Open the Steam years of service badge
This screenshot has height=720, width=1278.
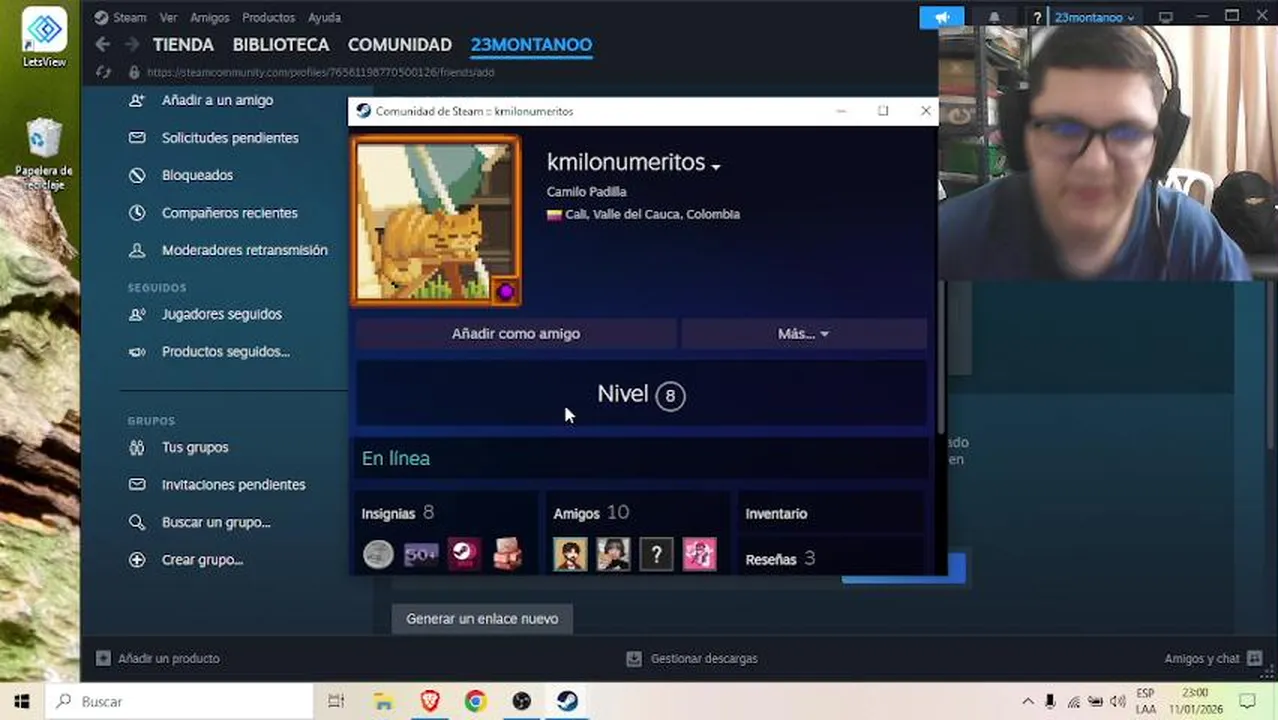[x=464, y=554]
